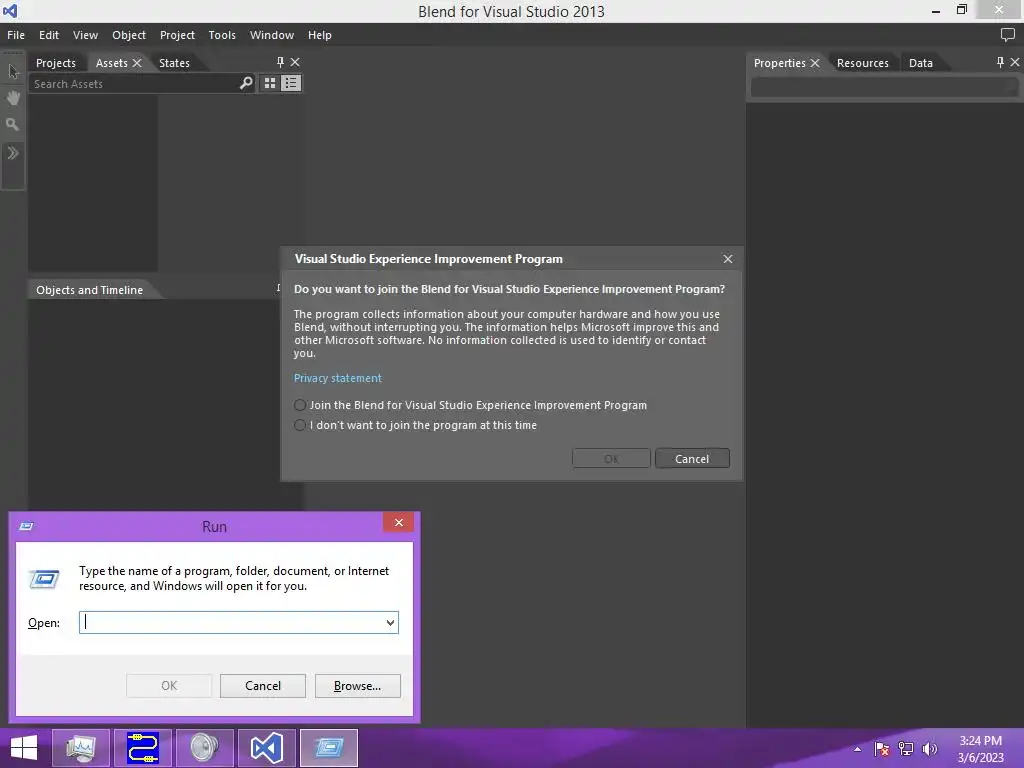Open the speaker application on taskbar
Screen dimensions: 1024x768
[204, 748]
